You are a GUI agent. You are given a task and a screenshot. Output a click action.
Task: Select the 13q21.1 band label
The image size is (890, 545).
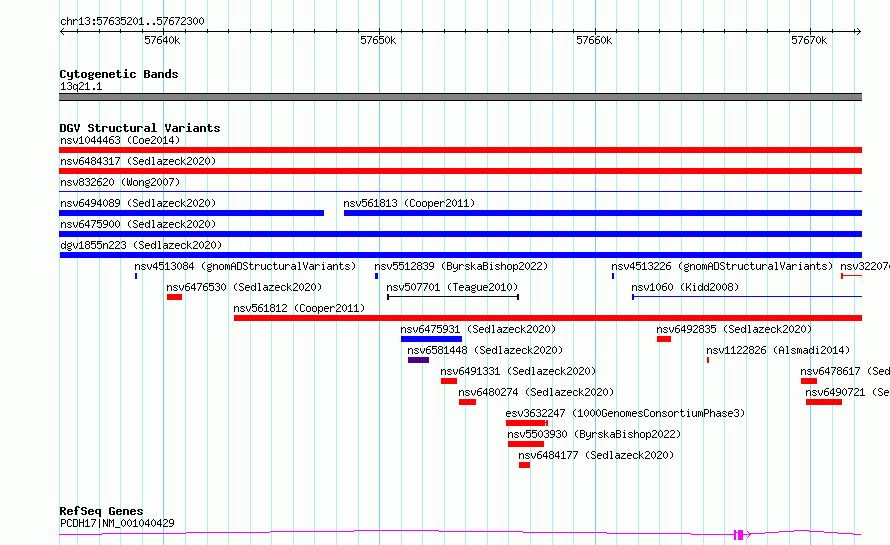click(x=81, y=86)
